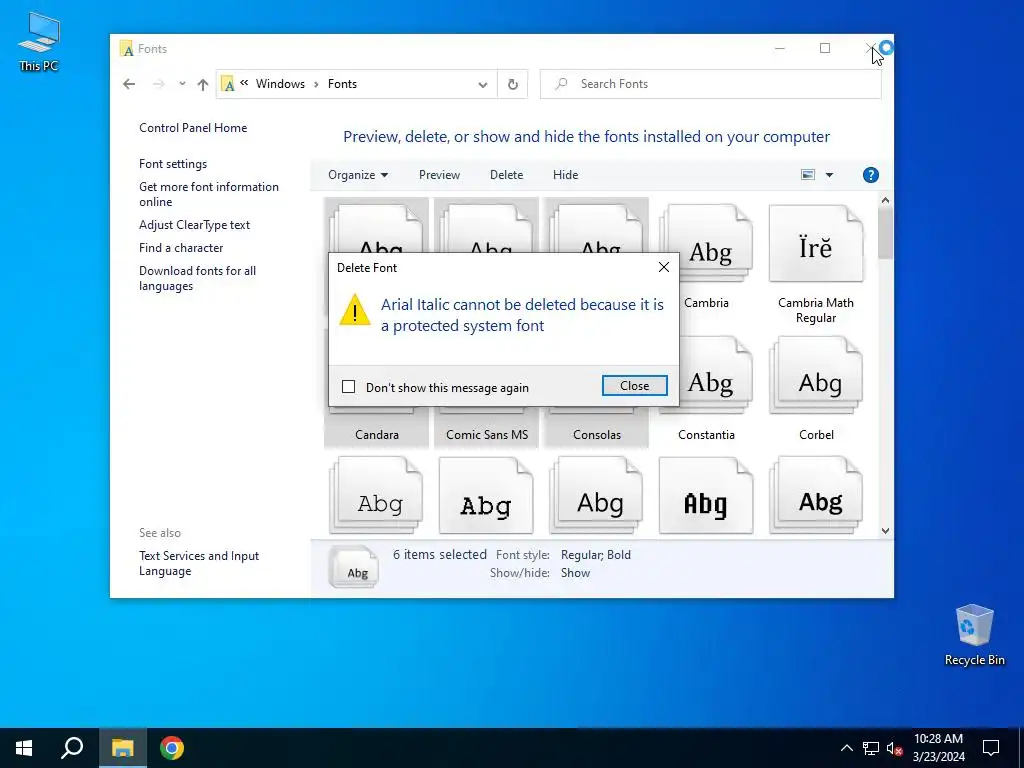Check "Don't show this message again"

pyautogui.click(x=349, y=387)
